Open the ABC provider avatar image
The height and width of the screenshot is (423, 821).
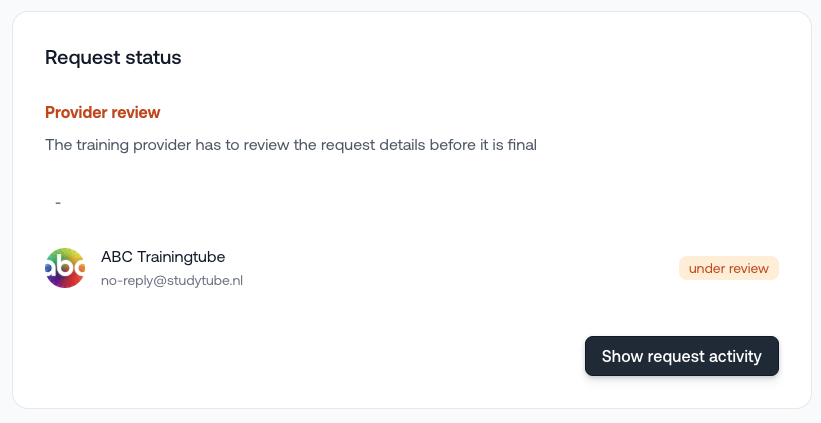point(65,268)
